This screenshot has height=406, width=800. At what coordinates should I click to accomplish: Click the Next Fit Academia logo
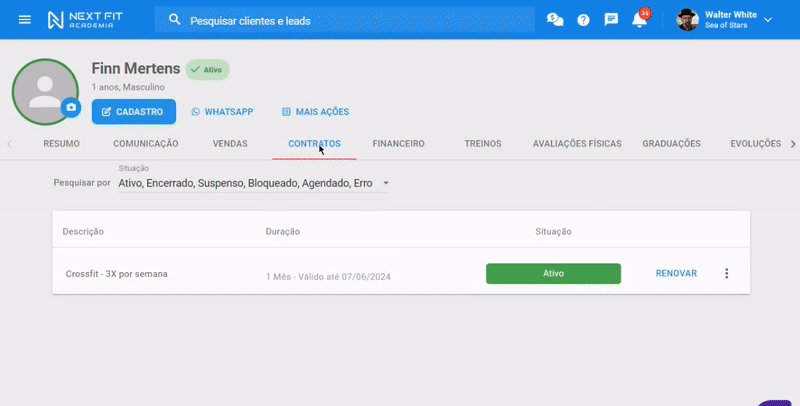(85, 20)
